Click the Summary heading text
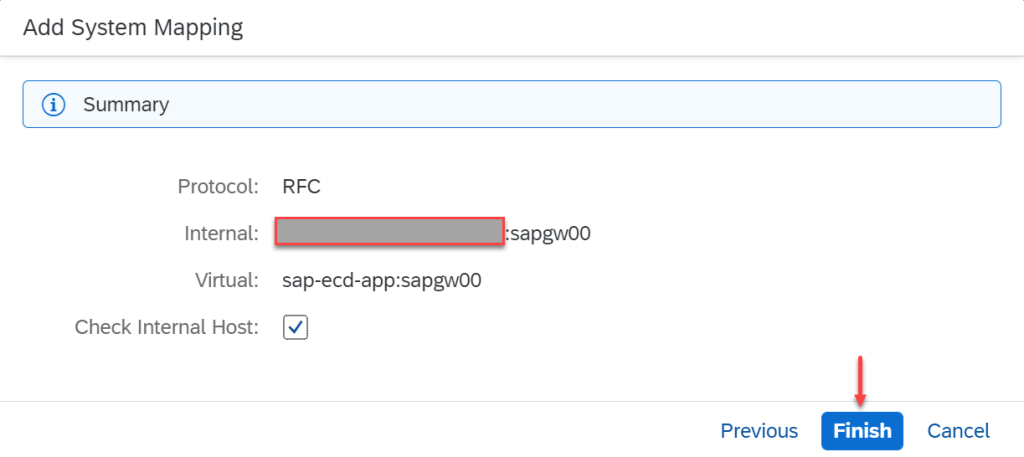1024x457 pixels. [x=126, y=104]
